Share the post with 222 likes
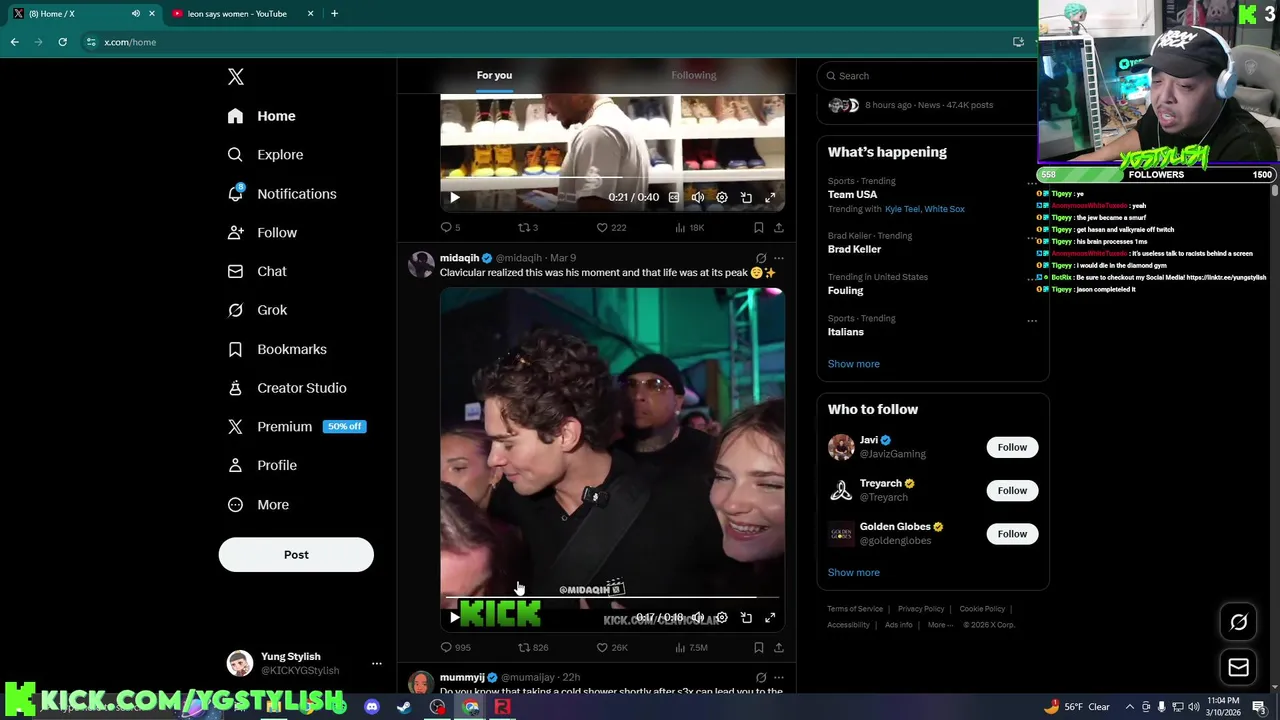 [x=779, y=228]
